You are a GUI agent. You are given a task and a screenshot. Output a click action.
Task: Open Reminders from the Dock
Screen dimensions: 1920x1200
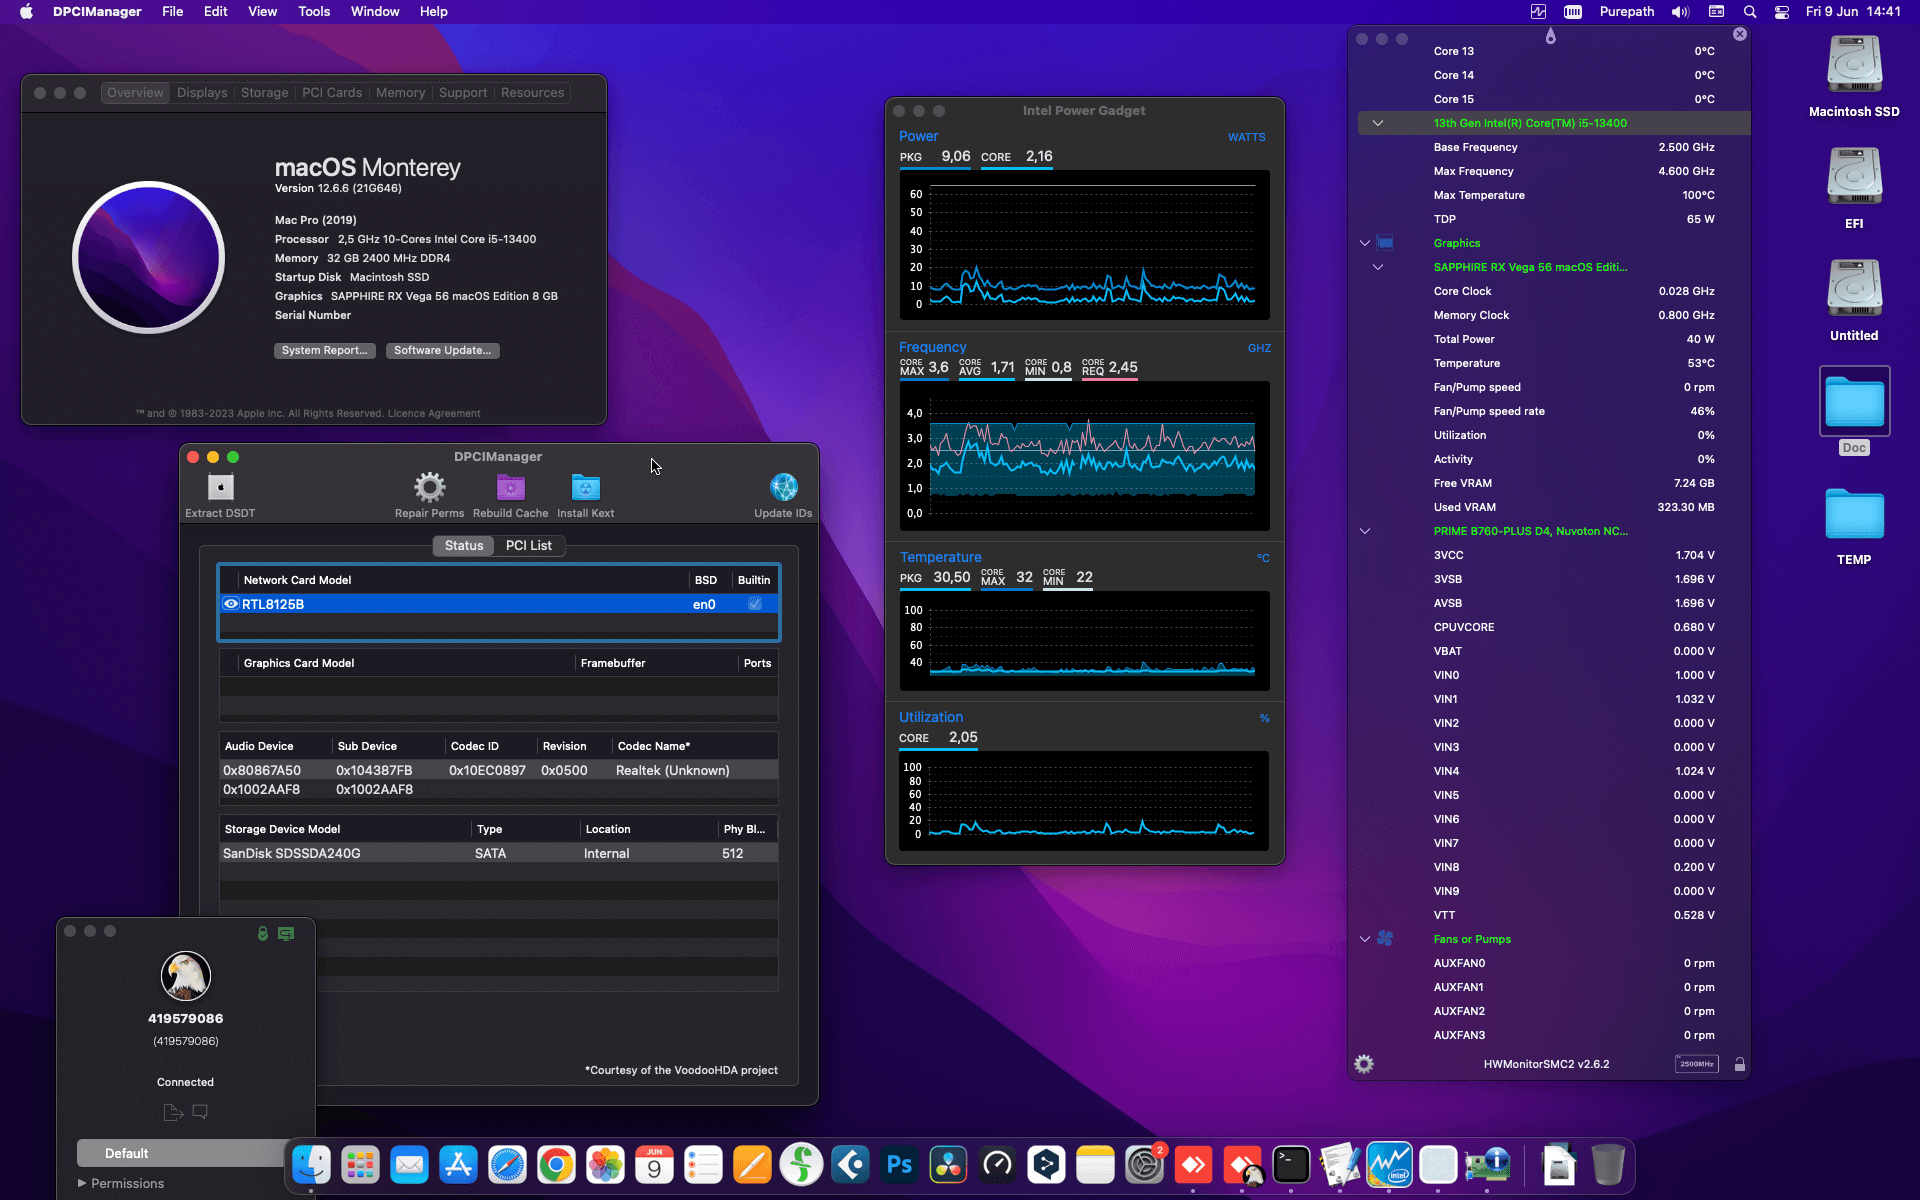pos(703,1165)
